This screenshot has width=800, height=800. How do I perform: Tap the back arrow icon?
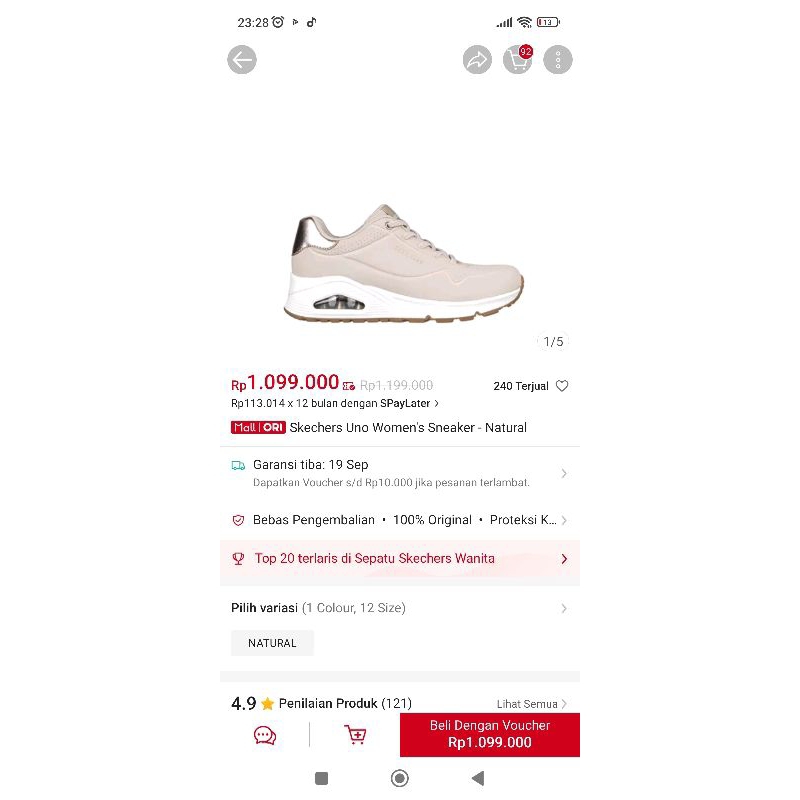[242, 60]
